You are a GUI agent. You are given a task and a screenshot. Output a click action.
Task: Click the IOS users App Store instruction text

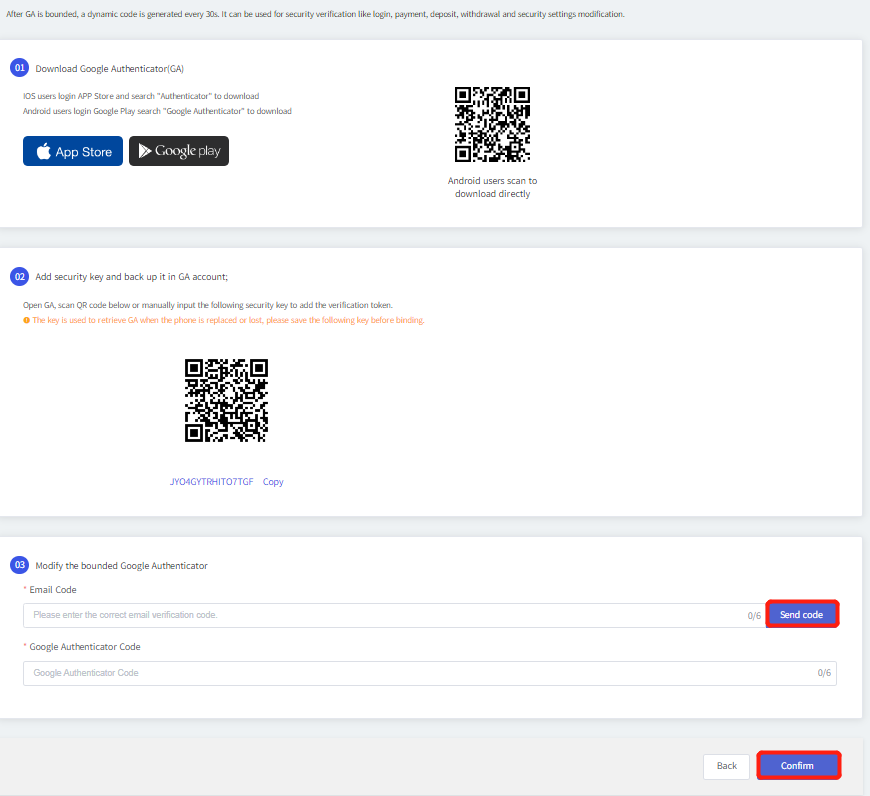click(x=141, y=96)
